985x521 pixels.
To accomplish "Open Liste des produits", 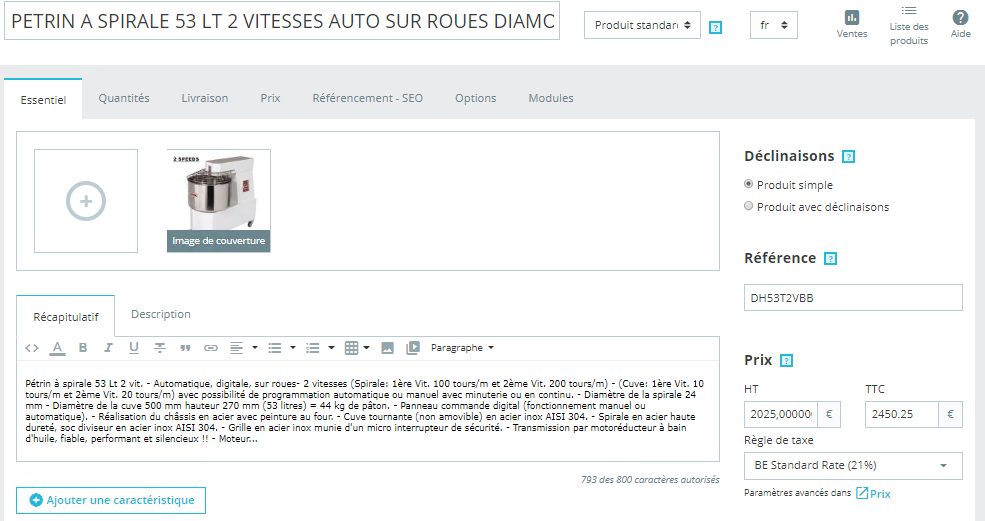I will click(x=908, y=26).
